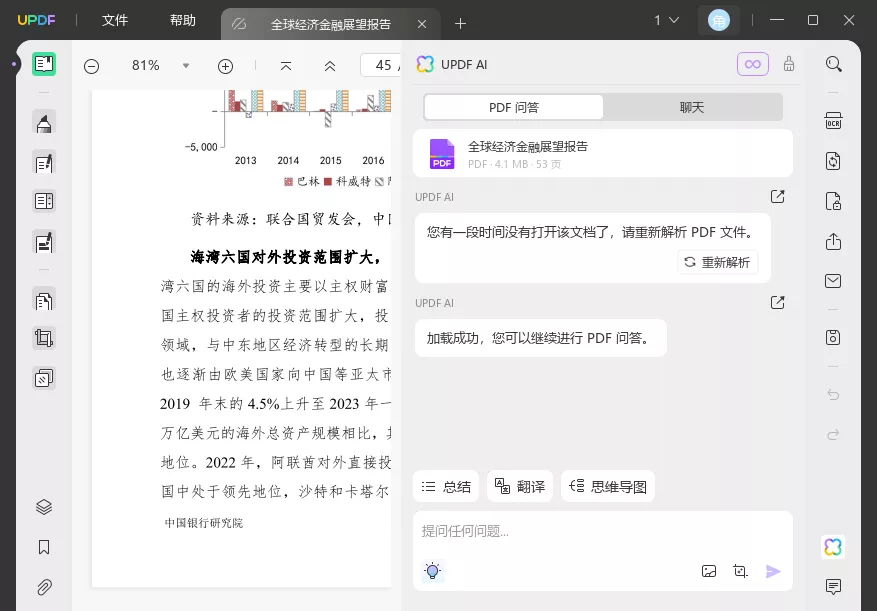Close the 全球经济金融展望报告 tab
Viewport: 877px width, 611px height.
point(422,24)
